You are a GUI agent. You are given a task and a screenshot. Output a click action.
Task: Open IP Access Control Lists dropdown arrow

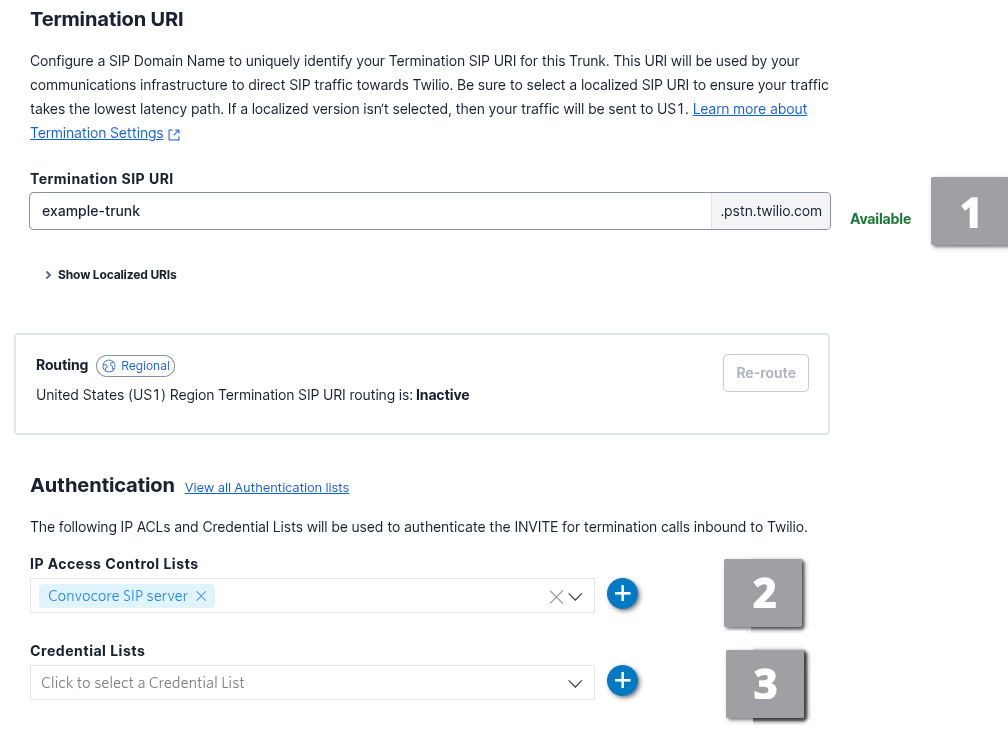tap(576, 597)
